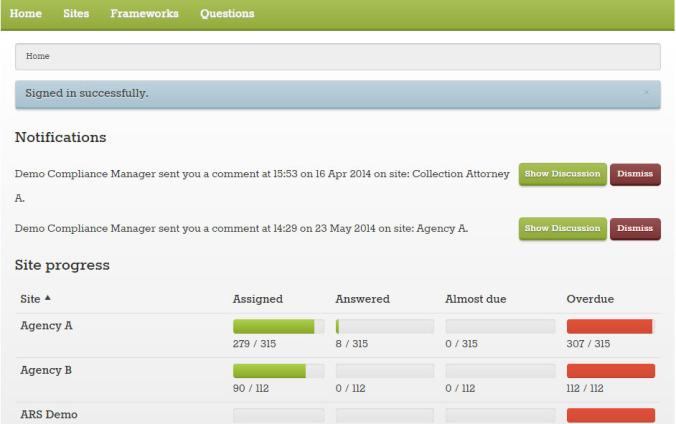Viewport: 676px width, 424px height.
Task: Click the Almost due column header
Action: tap(476, 299)
